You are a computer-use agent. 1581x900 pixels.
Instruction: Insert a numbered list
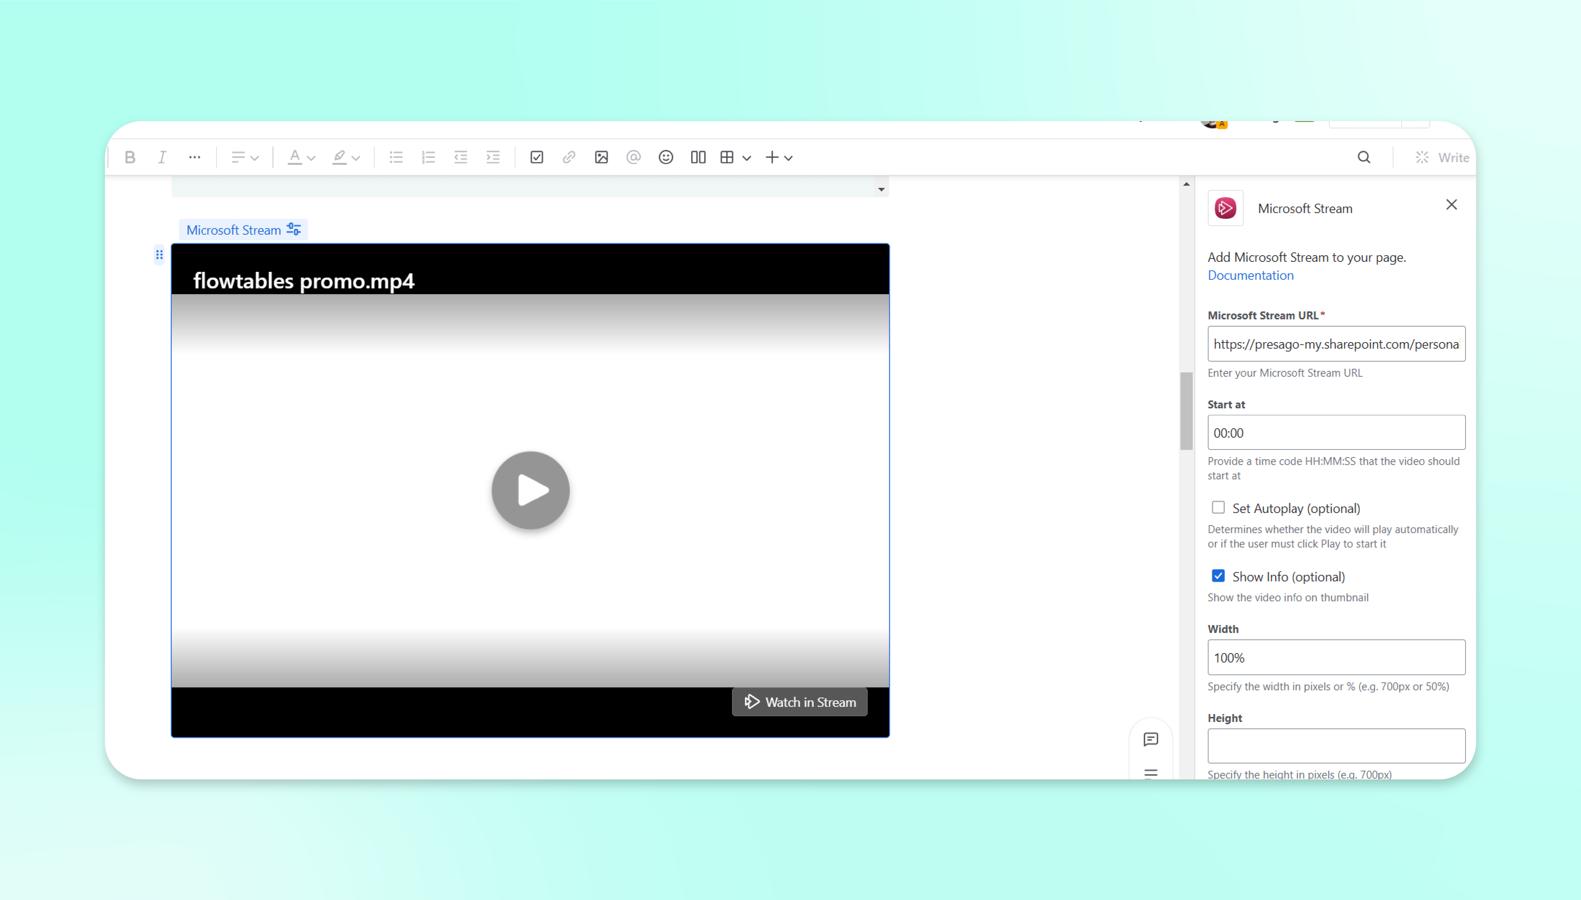point(428,157)
